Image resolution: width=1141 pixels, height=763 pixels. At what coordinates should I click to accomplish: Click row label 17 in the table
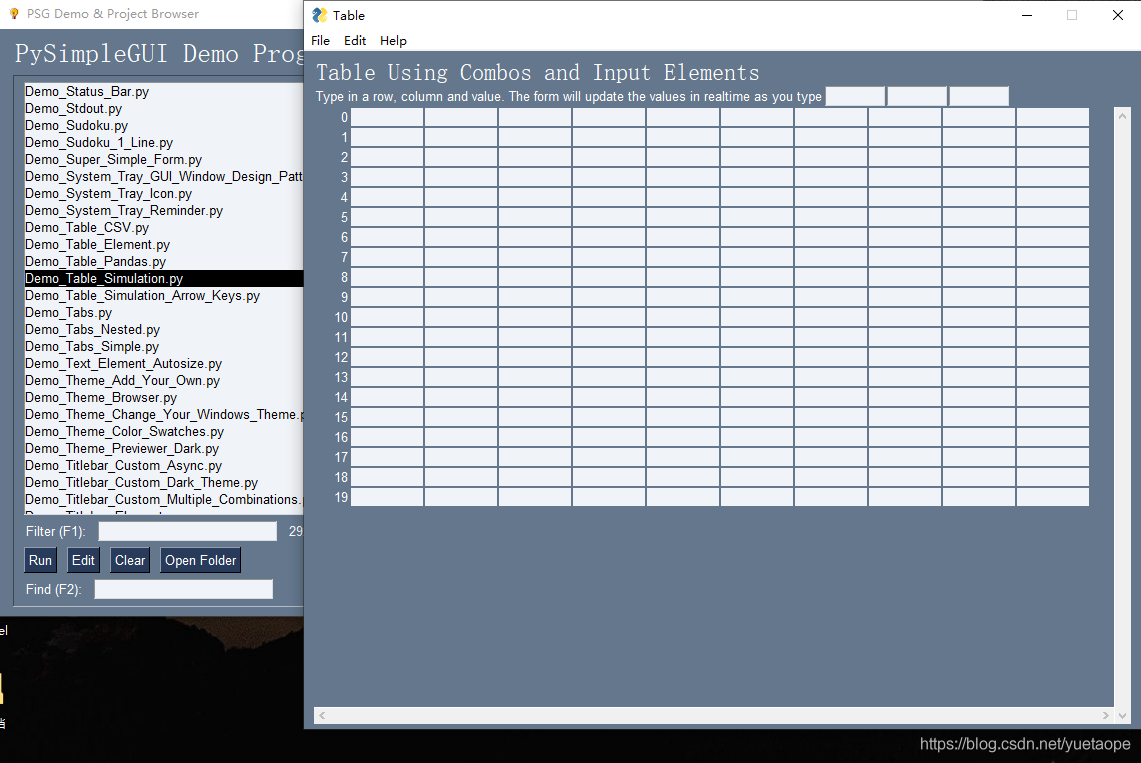coord(341,457)
